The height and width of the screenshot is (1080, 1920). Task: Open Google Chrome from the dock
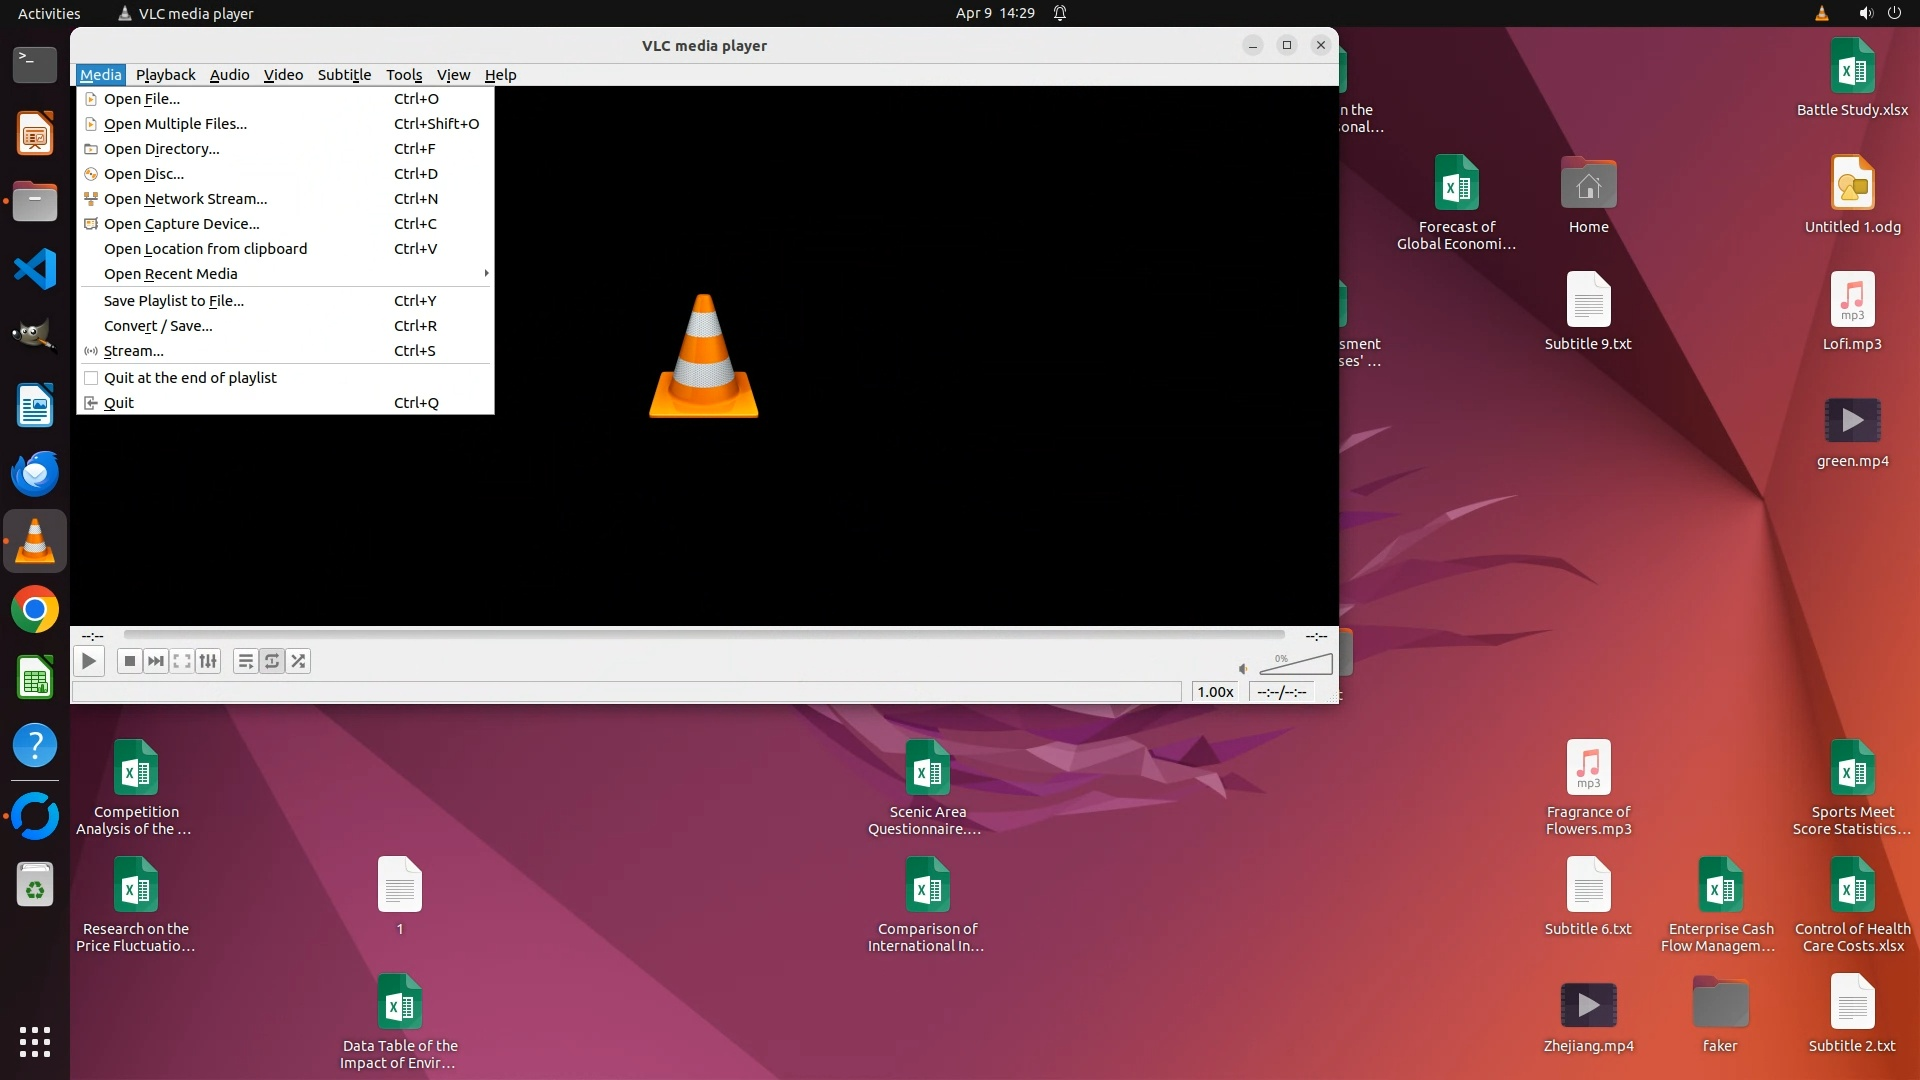(x=35, y=610)
